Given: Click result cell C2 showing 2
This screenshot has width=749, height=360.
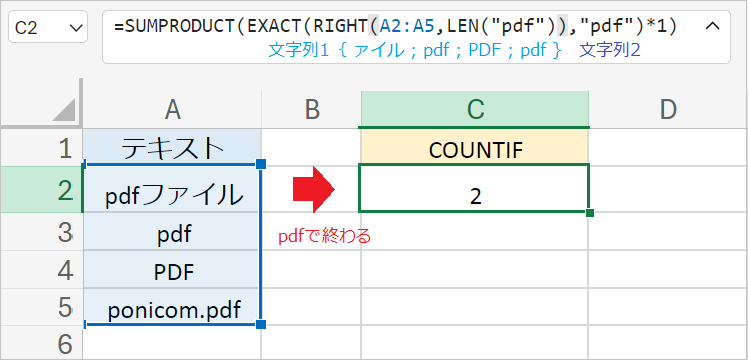Looking at the screenshot, I should (x=475, y=189).
